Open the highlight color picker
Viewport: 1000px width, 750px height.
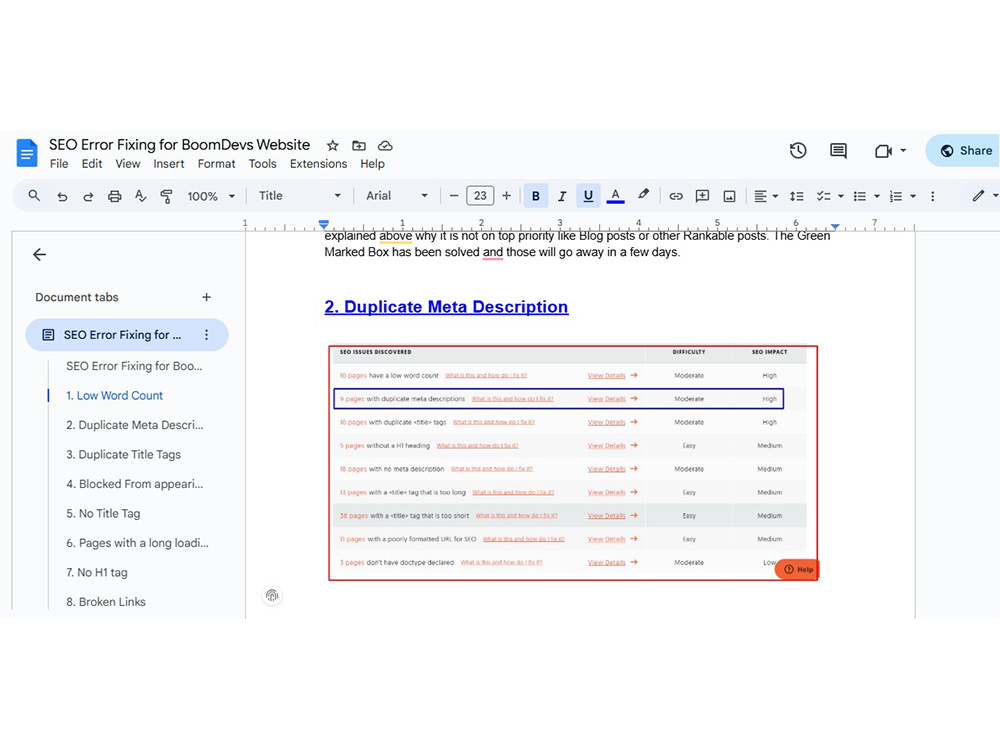643,195
